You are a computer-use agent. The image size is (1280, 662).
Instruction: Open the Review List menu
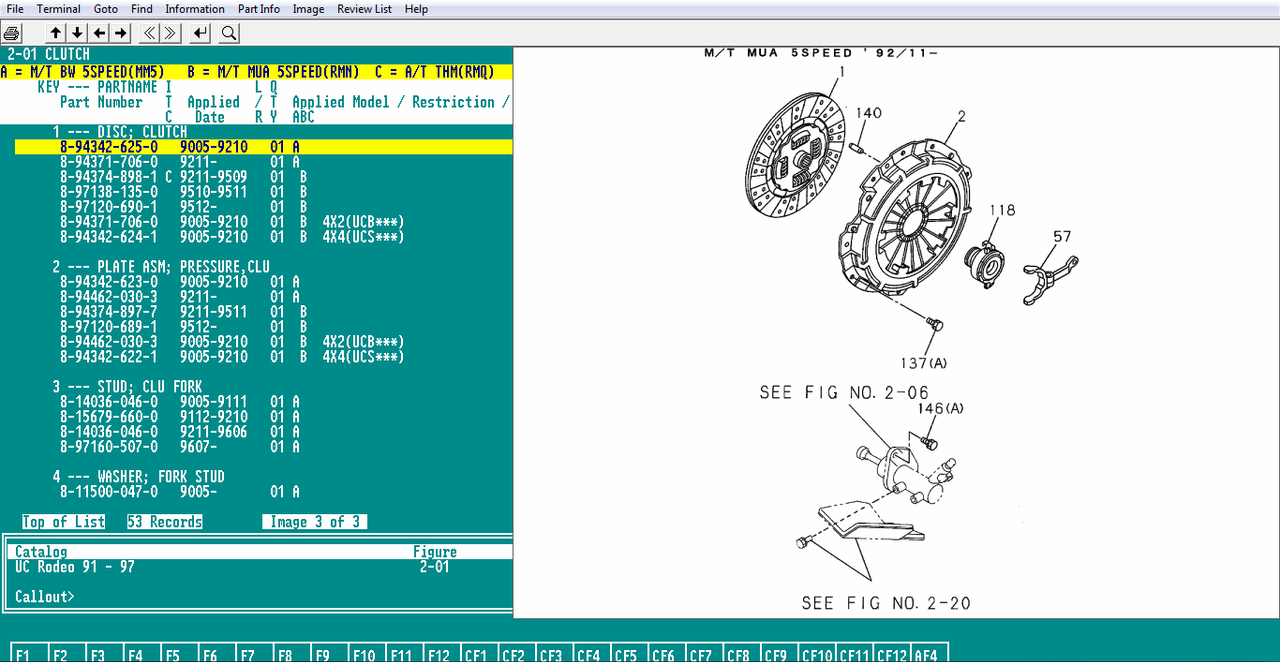point(364,9)
